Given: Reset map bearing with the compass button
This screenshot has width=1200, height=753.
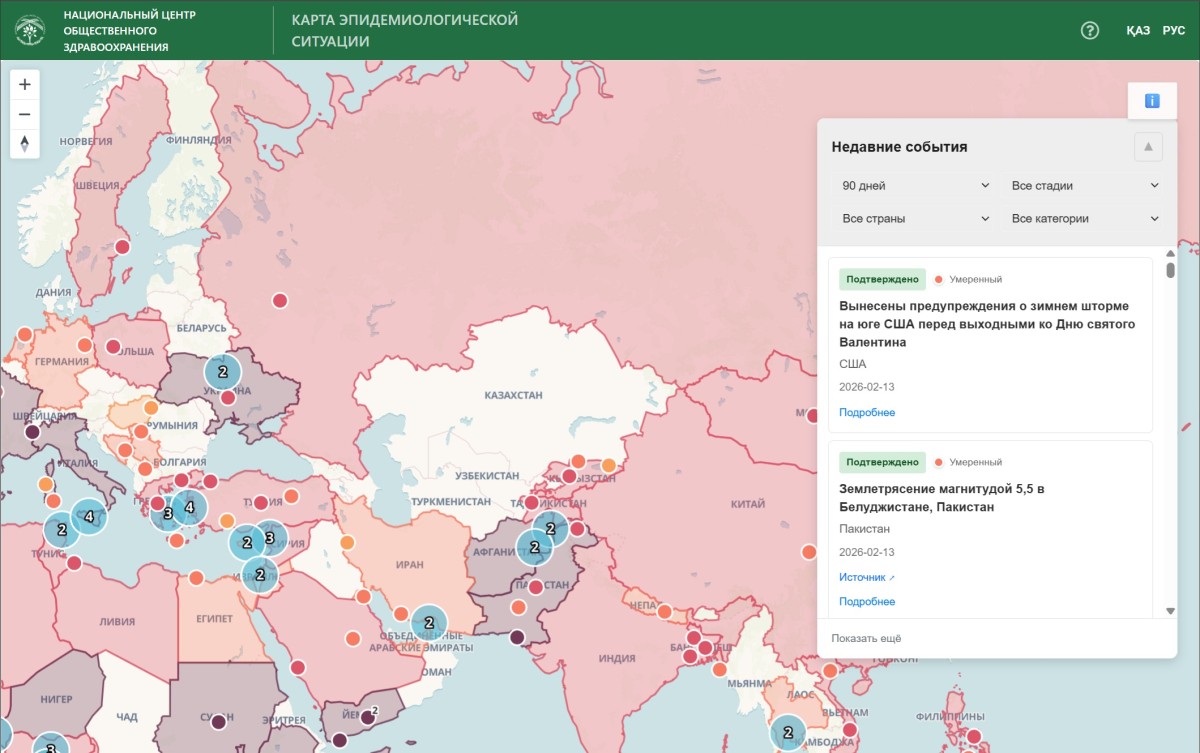Looking at the screenshot, I should [x=25, y=144].
